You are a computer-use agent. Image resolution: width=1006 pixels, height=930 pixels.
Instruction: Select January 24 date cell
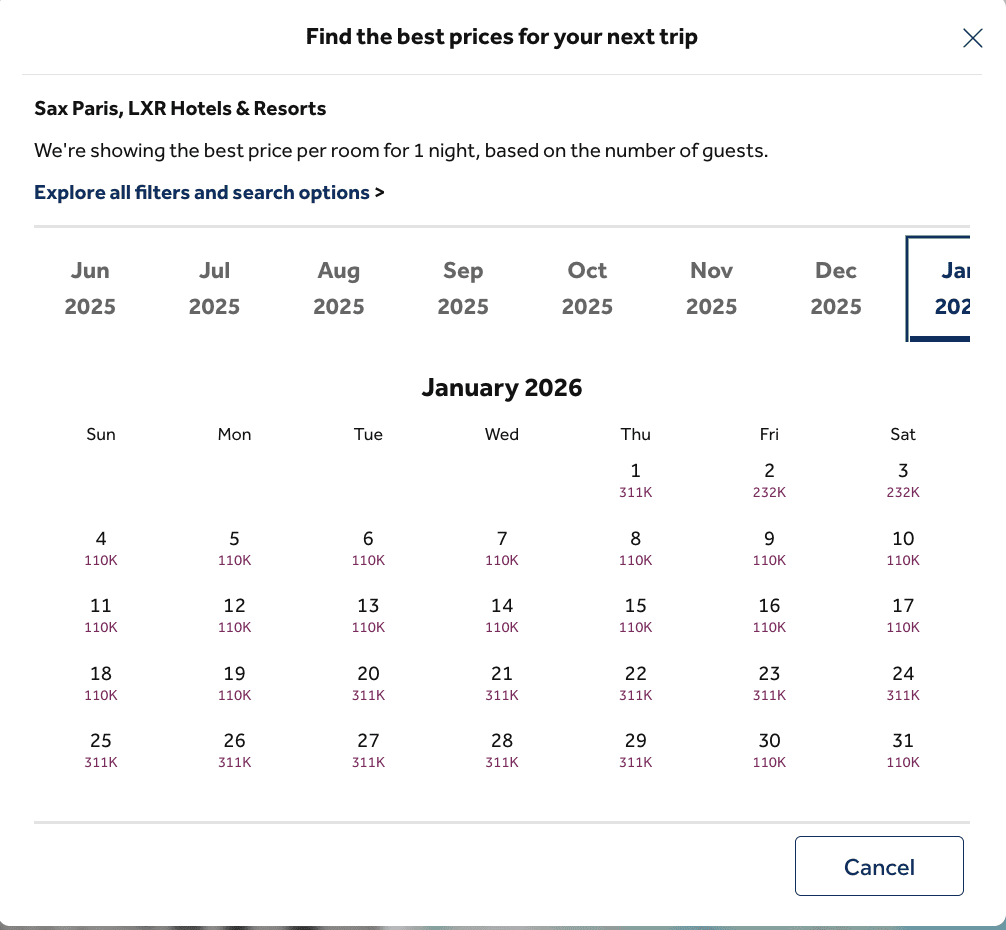click(x=903, y=682)
